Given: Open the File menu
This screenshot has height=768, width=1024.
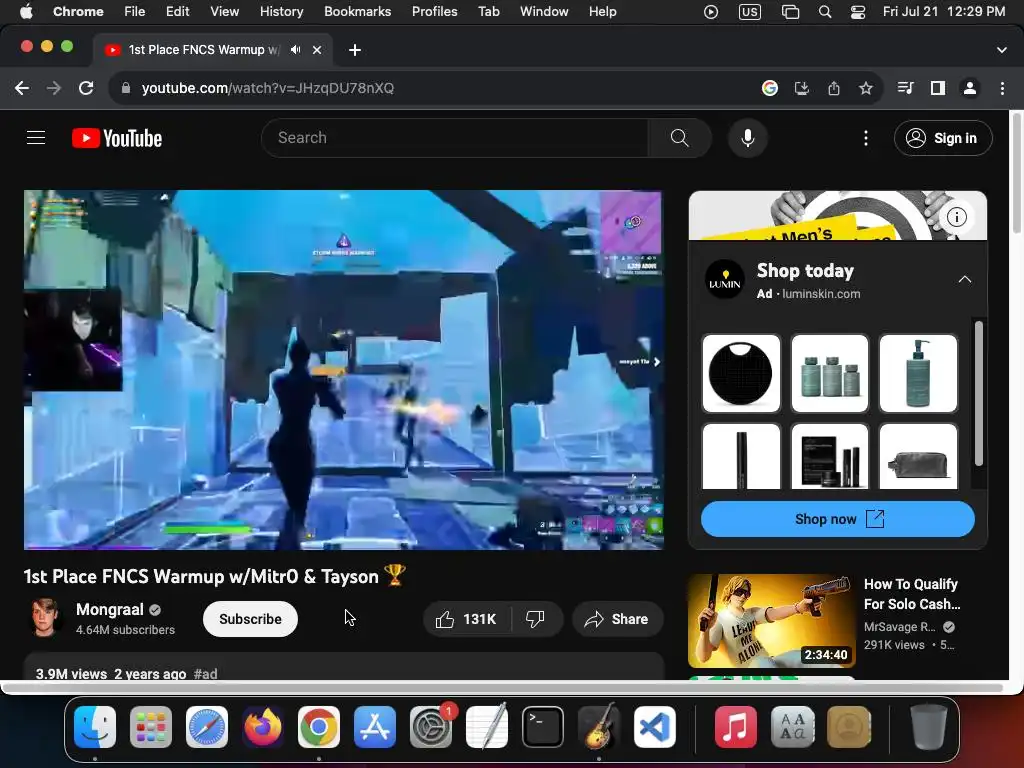Looking at the screenshot, I should (135, 11).
